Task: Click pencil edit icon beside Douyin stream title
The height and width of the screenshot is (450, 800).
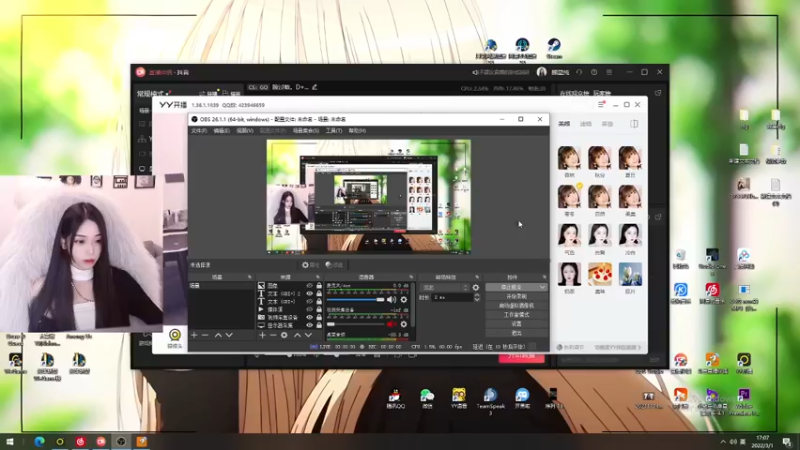Action: pos(315,87)
